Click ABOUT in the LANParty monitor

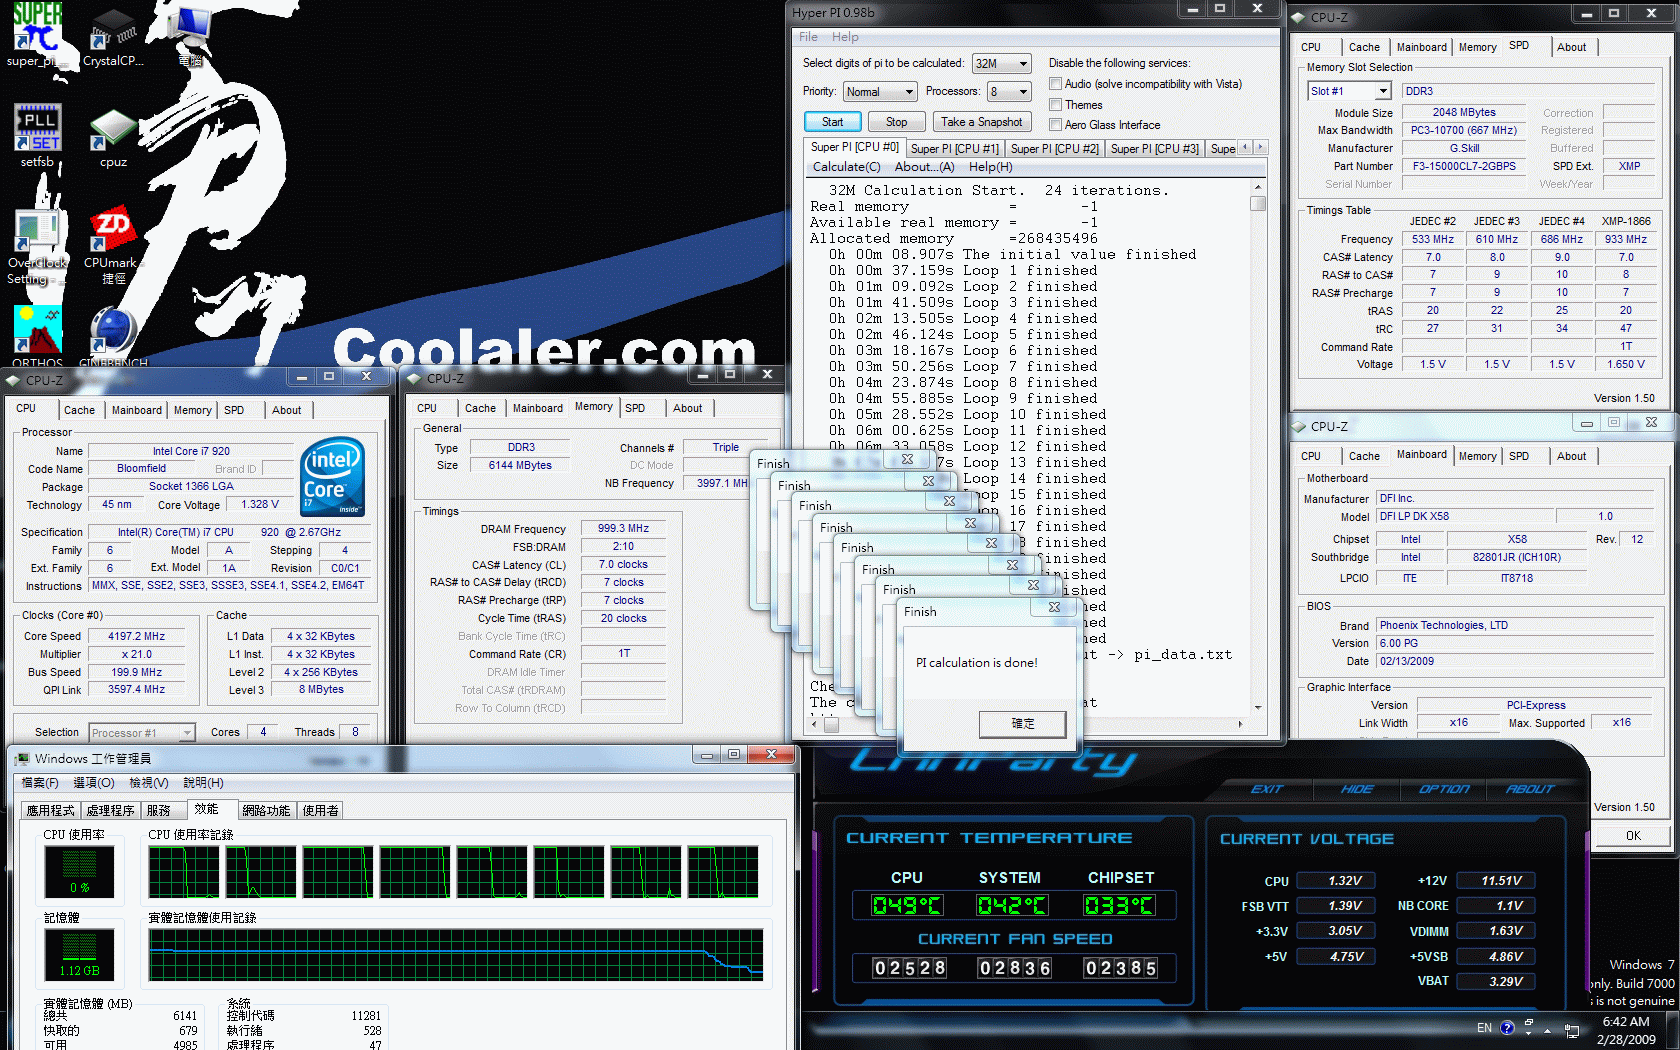click(1530, 789)
